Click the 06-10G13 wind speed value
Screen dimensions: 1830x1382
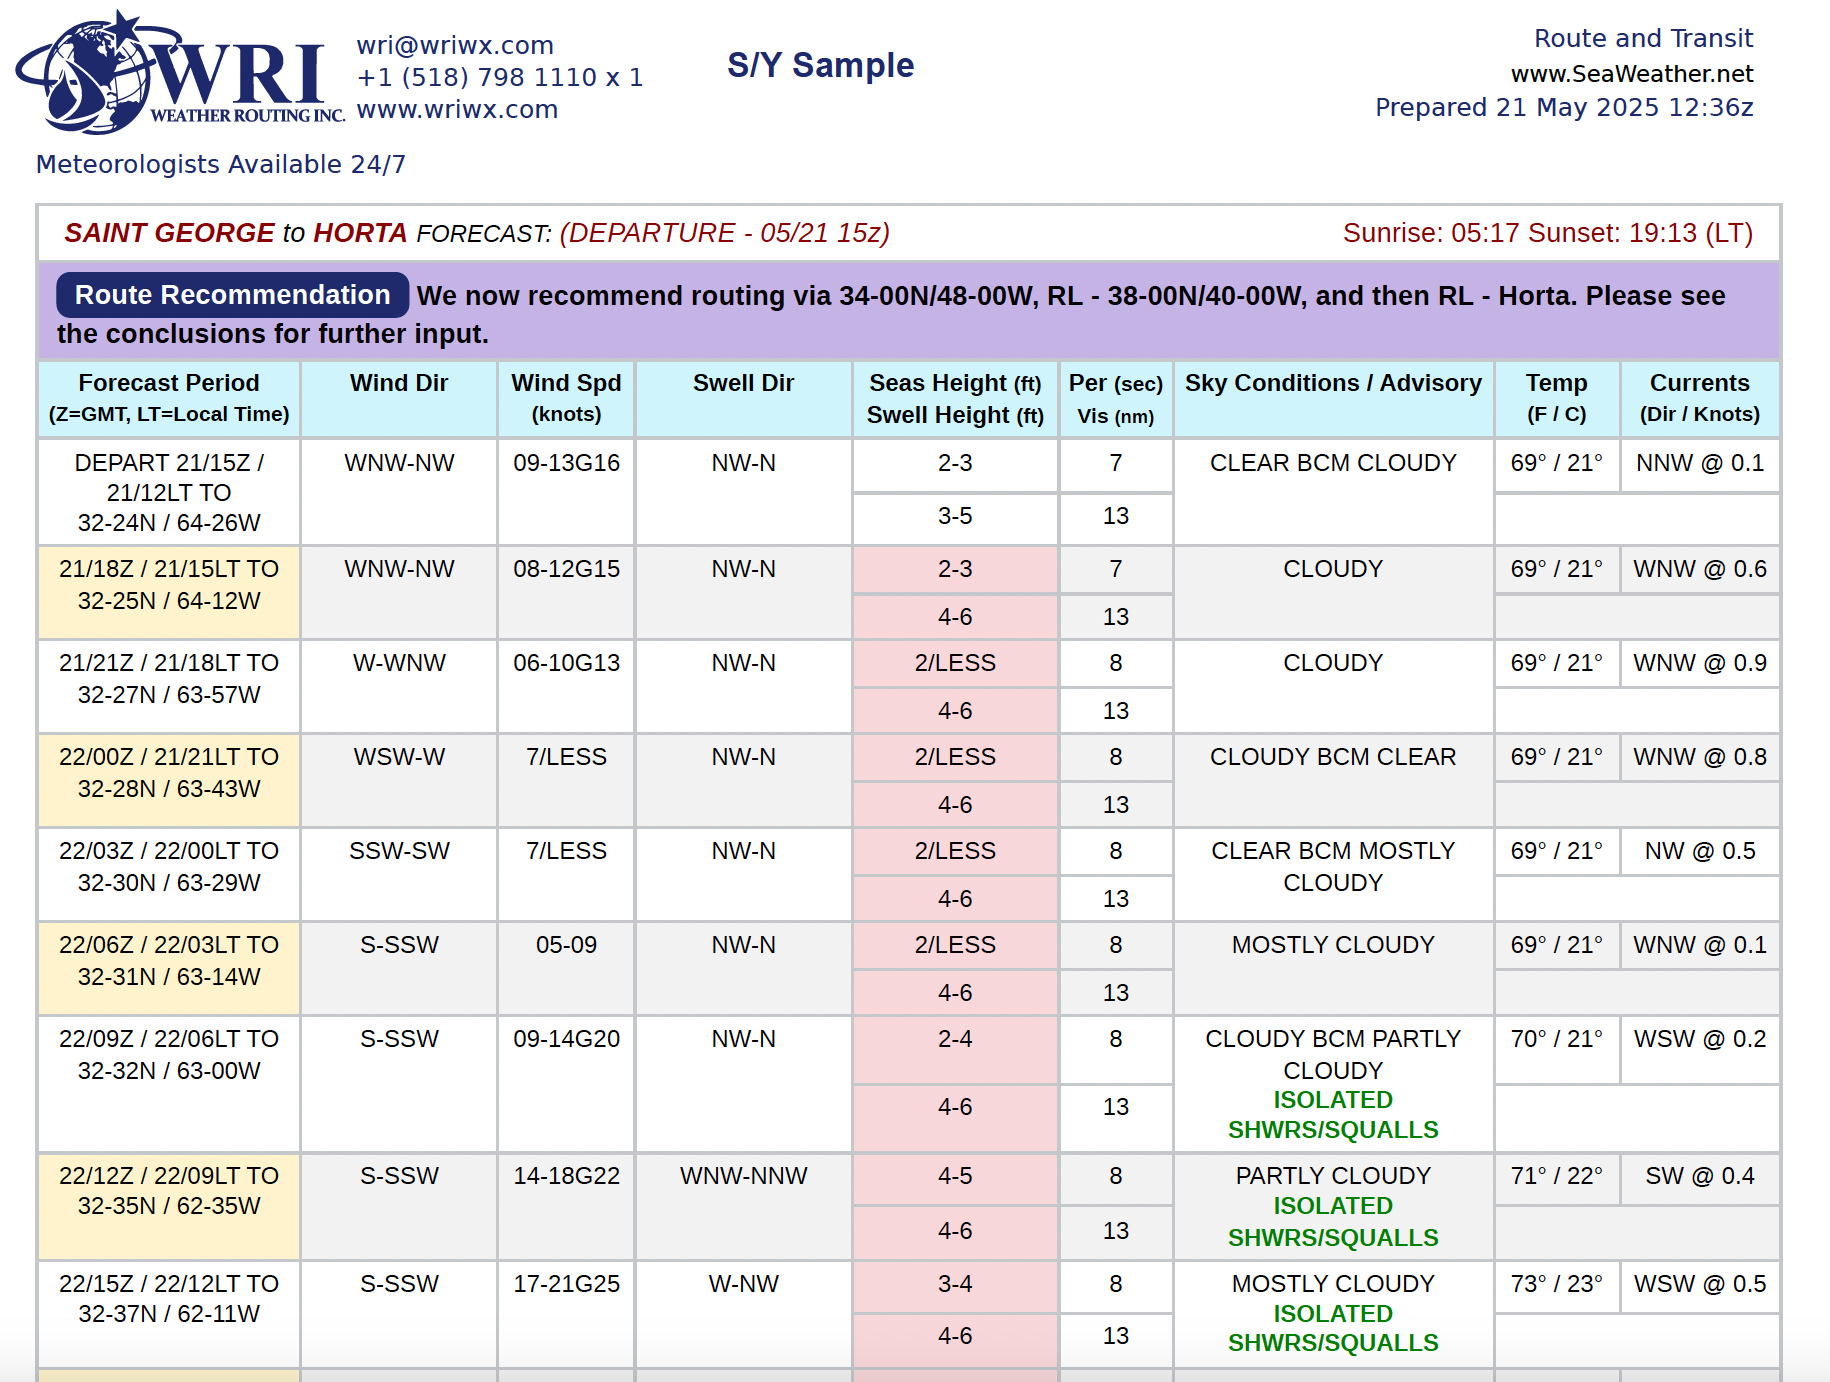coord(566,663)
